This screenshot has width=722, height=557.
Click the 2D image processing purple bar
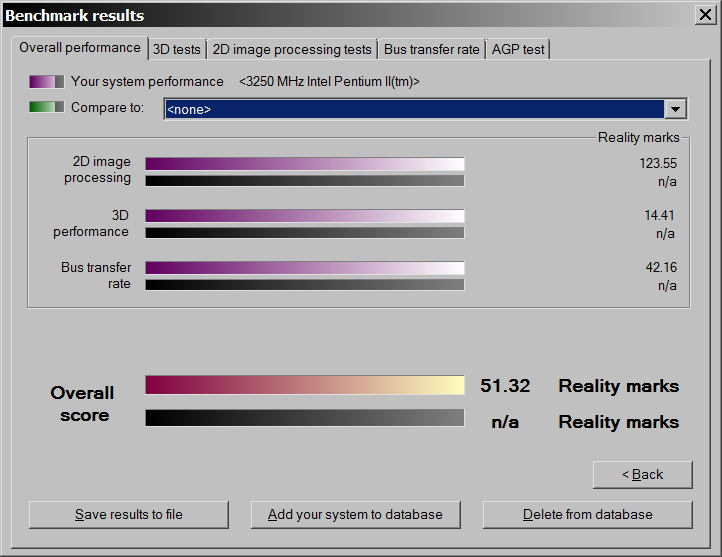[305, 164]
